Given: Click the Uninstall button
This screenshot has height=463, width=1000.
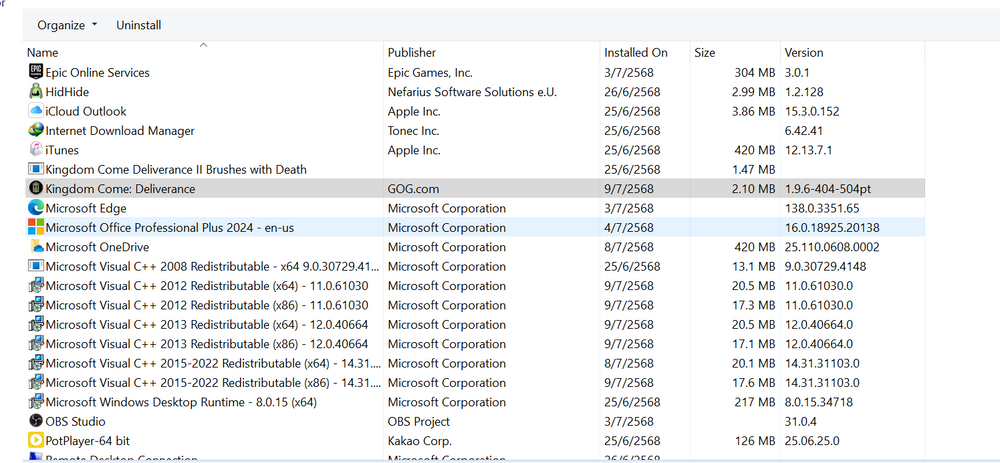Looking at the screenshot, I should point(138,26).
